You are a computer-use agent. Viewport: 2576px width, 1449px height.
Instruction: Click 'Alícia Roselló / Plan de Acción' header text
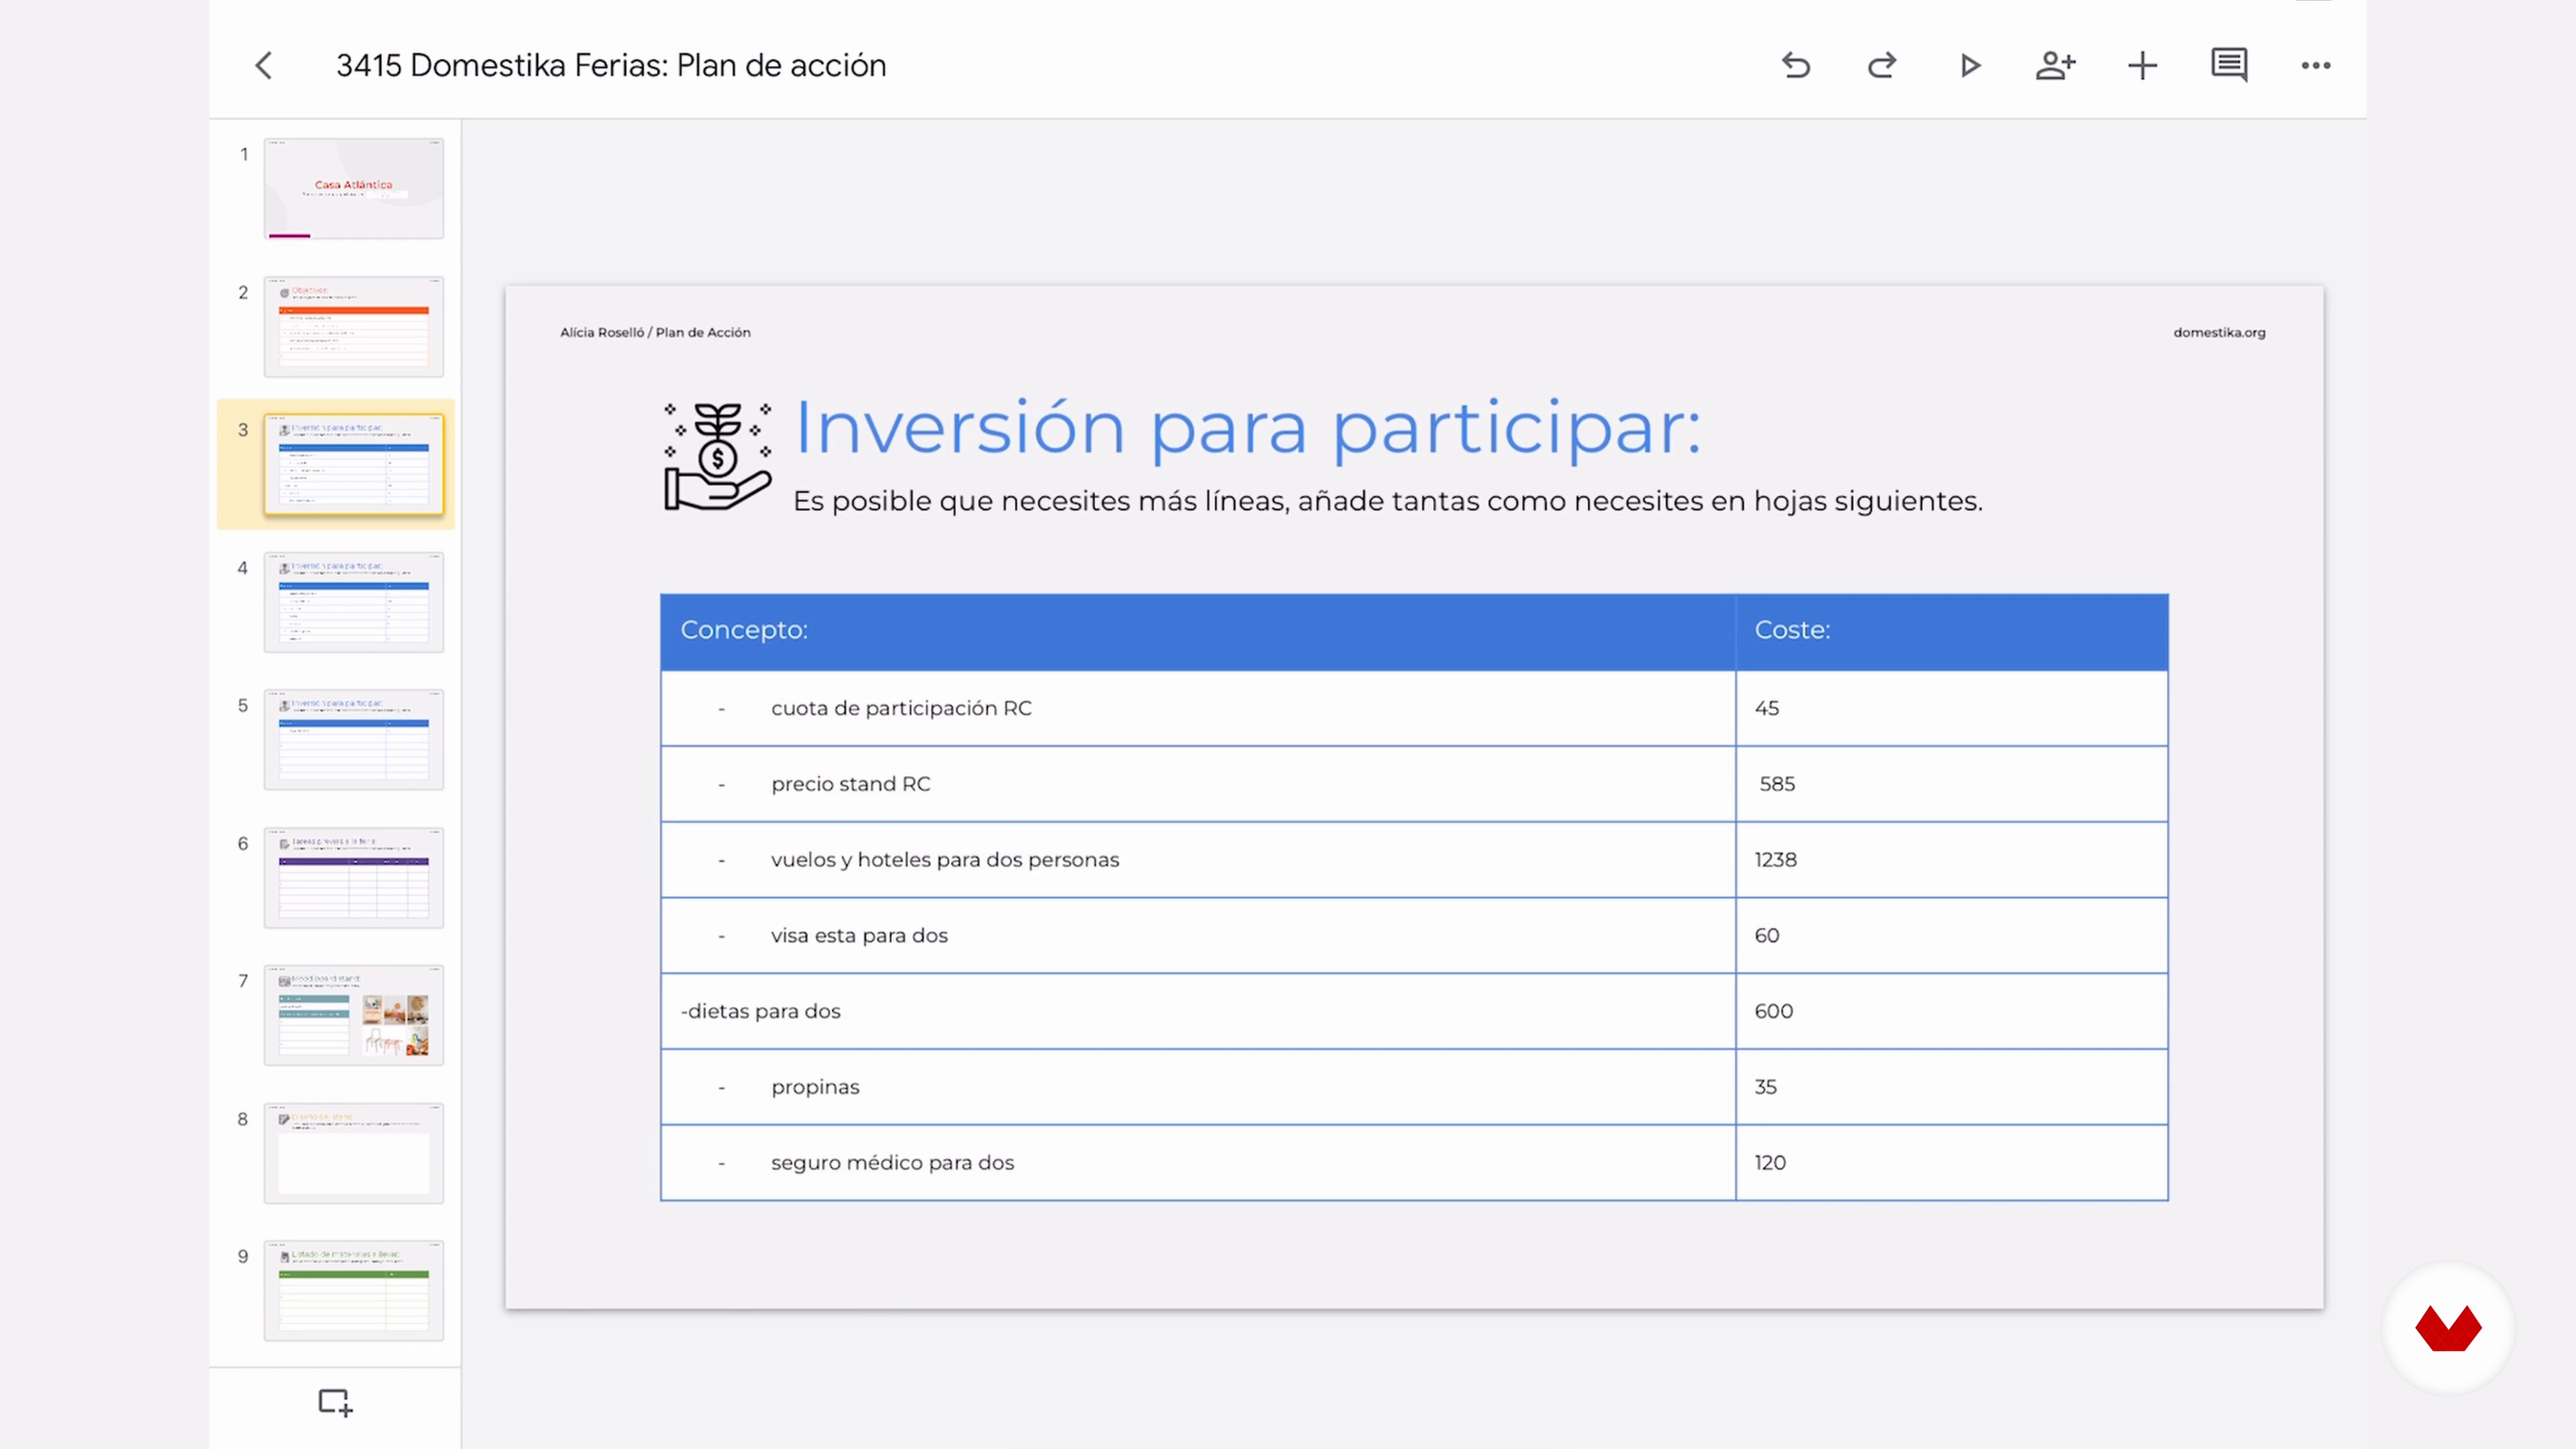[x=655, y=333]
